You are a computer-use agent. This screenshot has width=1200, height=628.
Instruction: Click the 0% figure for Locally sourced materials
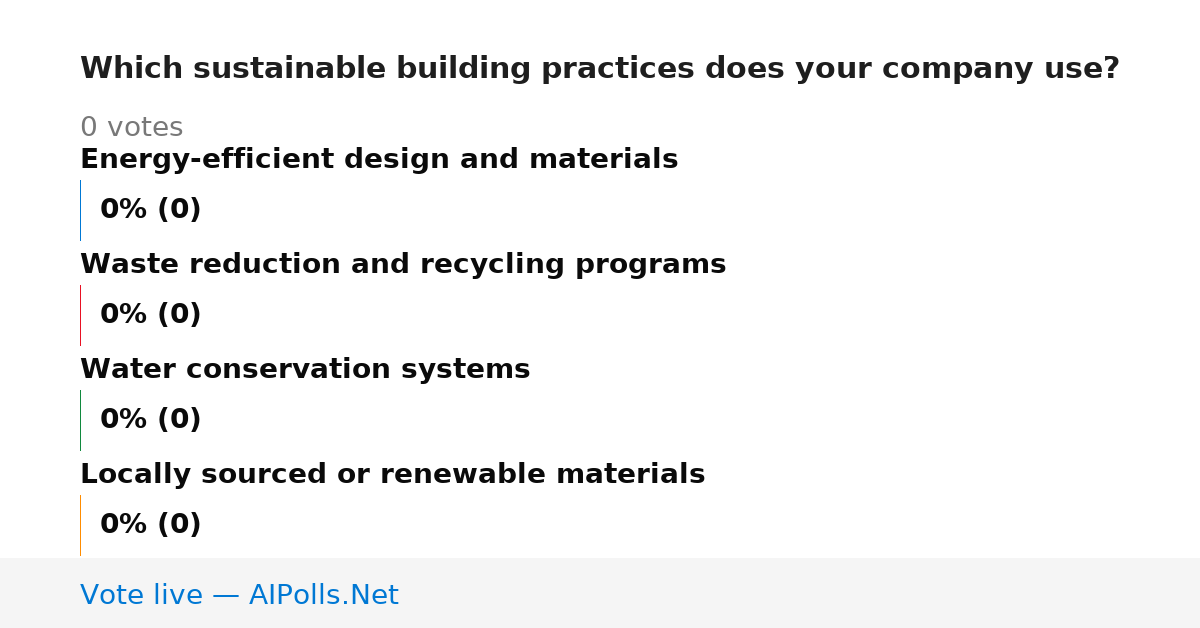click(x=124, y=525)
